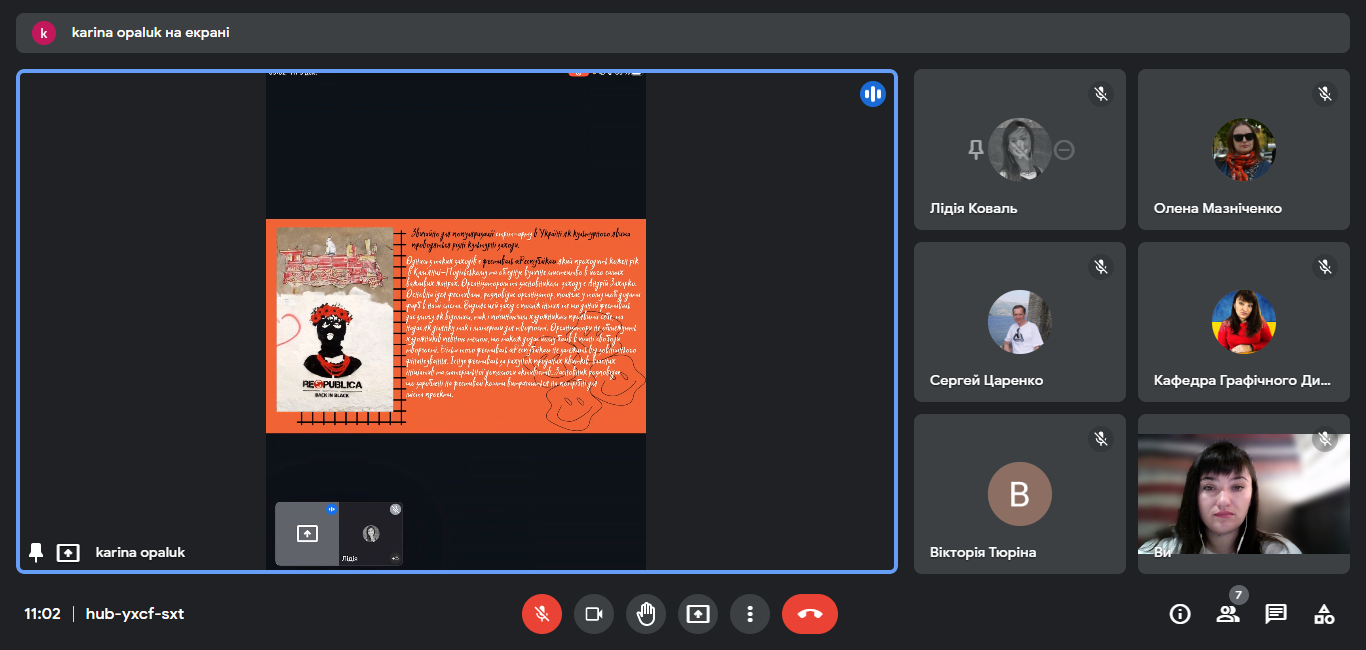Image resolution: width=1366 pixels, height=650 pixels.
Task: Click the karina opaluk name label
Action: 140,552
